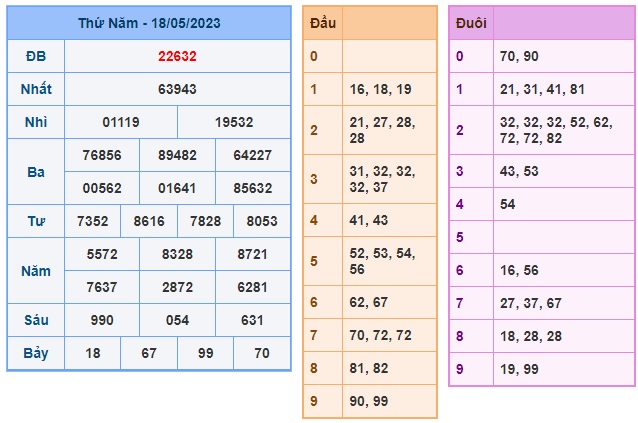Image resolution: width=638 pixels, height=423 pixels.
Task: Click the 'Ba' row label
Action: [x=36, y=172]
